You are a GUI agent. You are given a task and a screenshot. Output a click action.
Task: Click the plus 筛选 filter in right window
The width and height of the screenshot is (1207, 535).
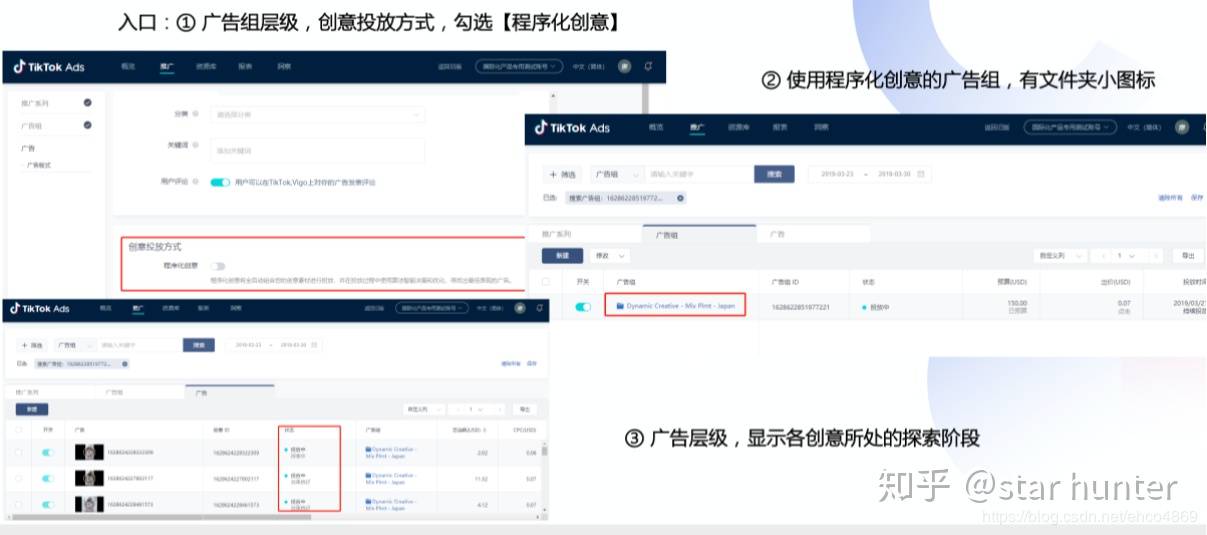(x=565, y=174)
